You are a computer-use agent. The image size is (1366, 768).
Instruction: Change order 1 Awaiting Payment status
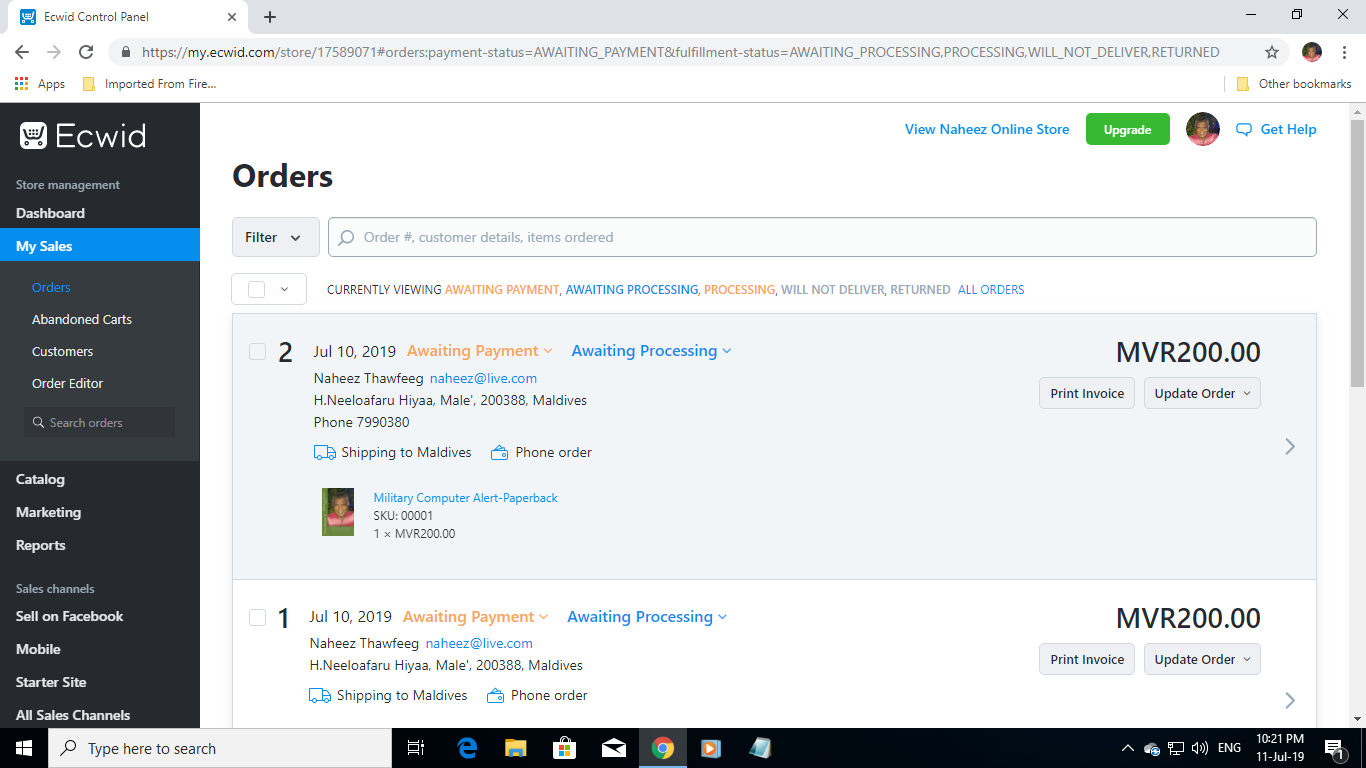click(475, 617)
